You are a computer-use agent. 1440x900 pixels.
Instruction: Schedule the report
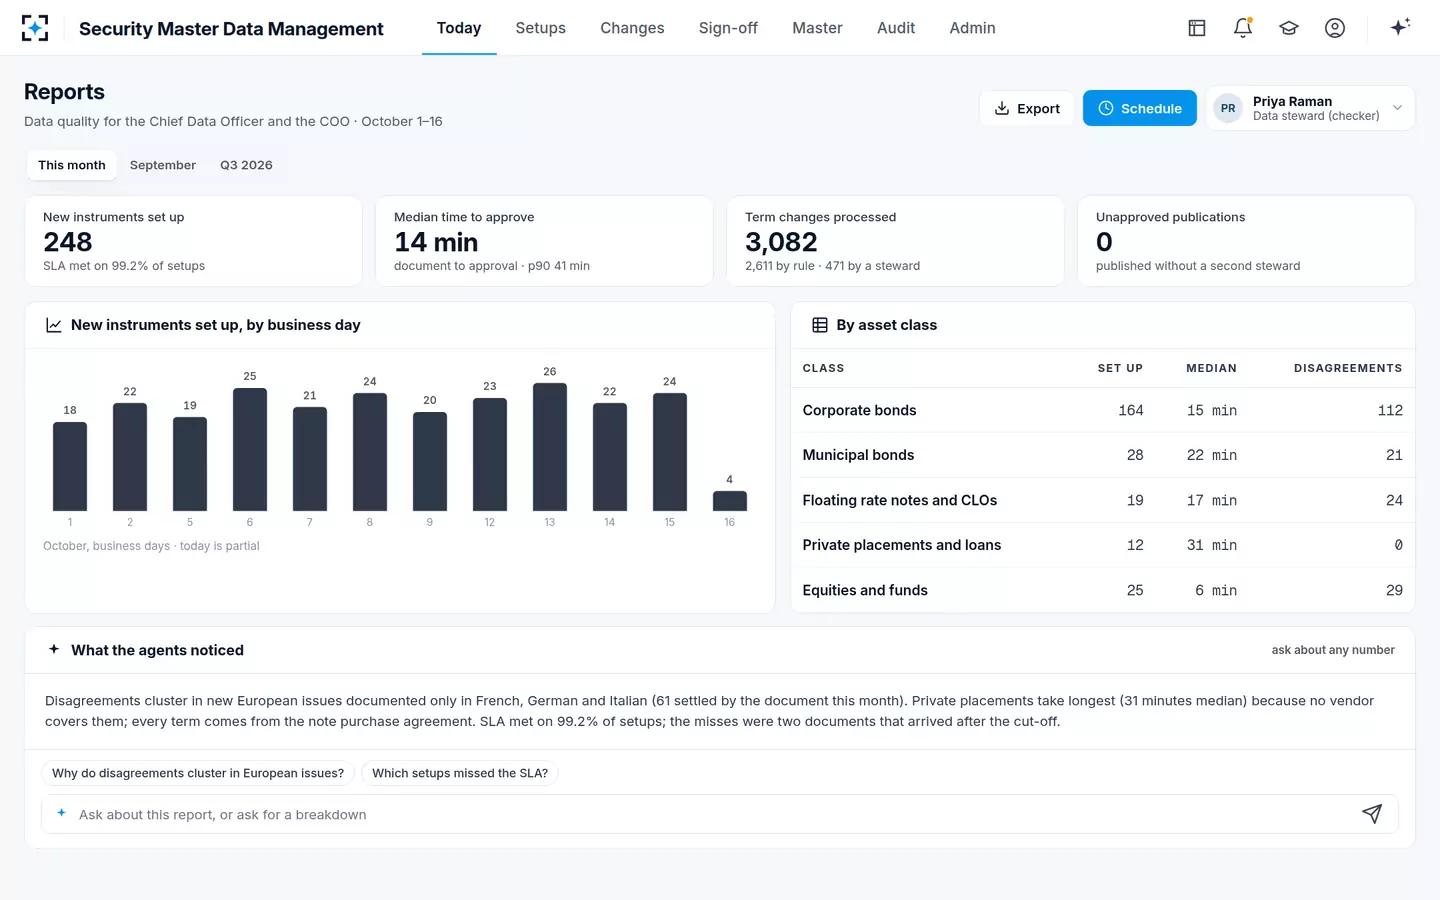(x=1140, y=108)
